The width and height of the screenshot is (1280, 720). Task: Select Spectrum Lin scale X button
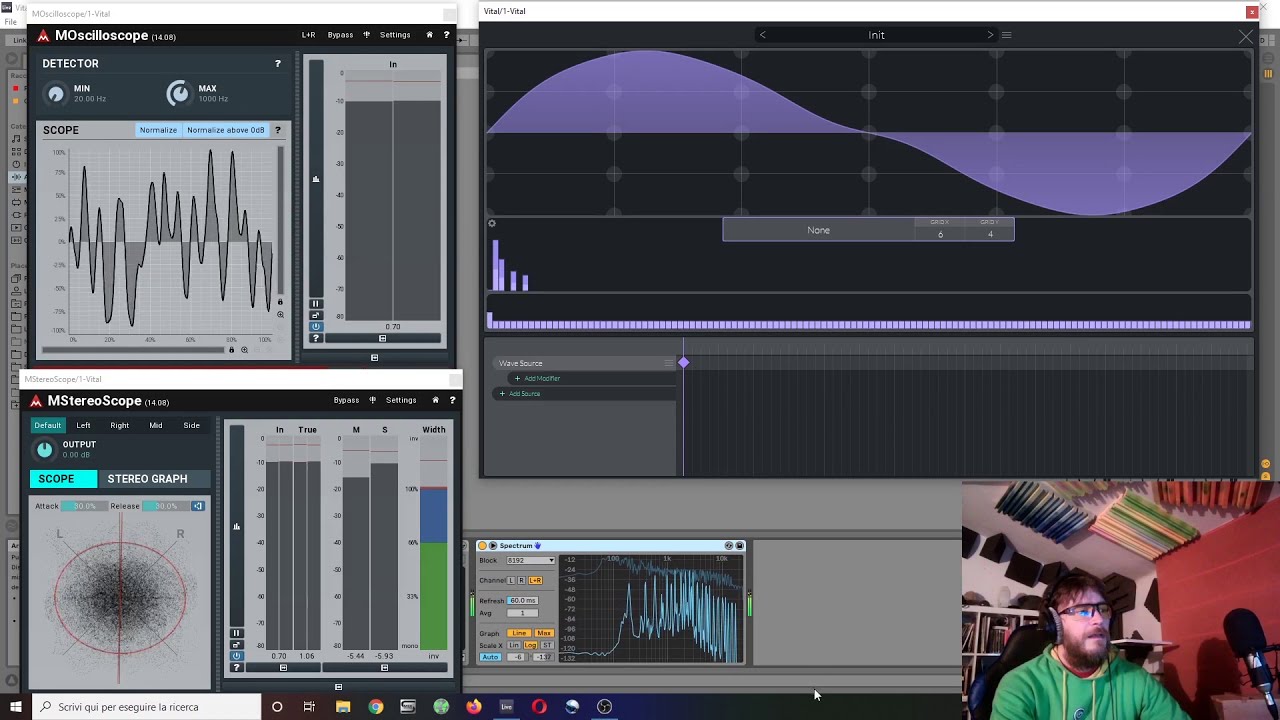click(514, 645)
